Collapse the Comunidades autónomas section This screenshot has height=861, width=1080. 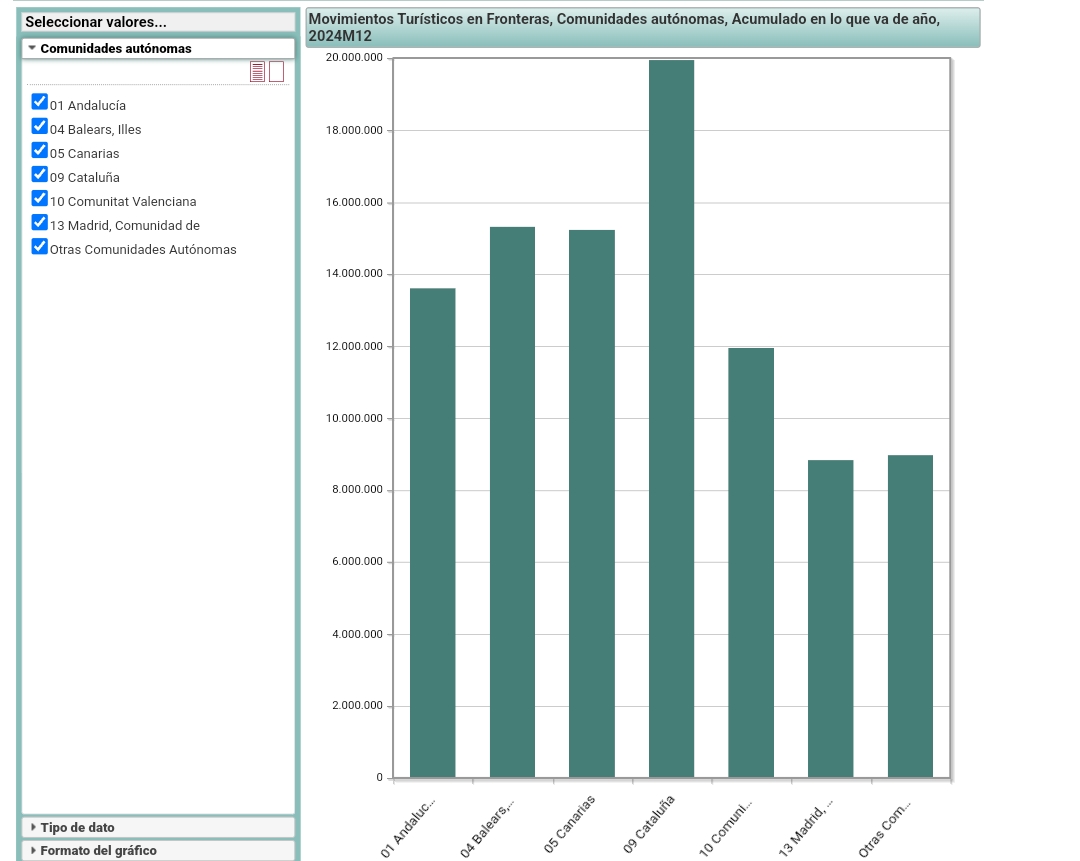tap(110, 48)
